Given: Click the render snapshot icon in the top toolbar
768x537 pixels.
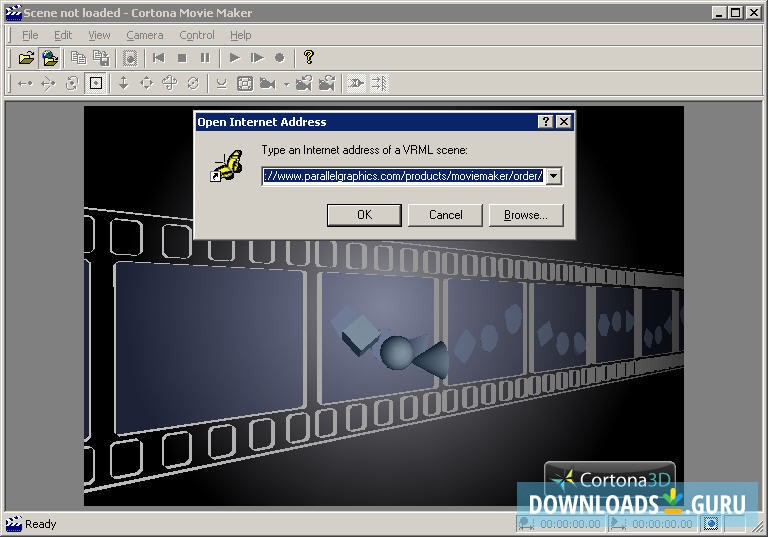Looking at the screenshot, I should (130, 58).
